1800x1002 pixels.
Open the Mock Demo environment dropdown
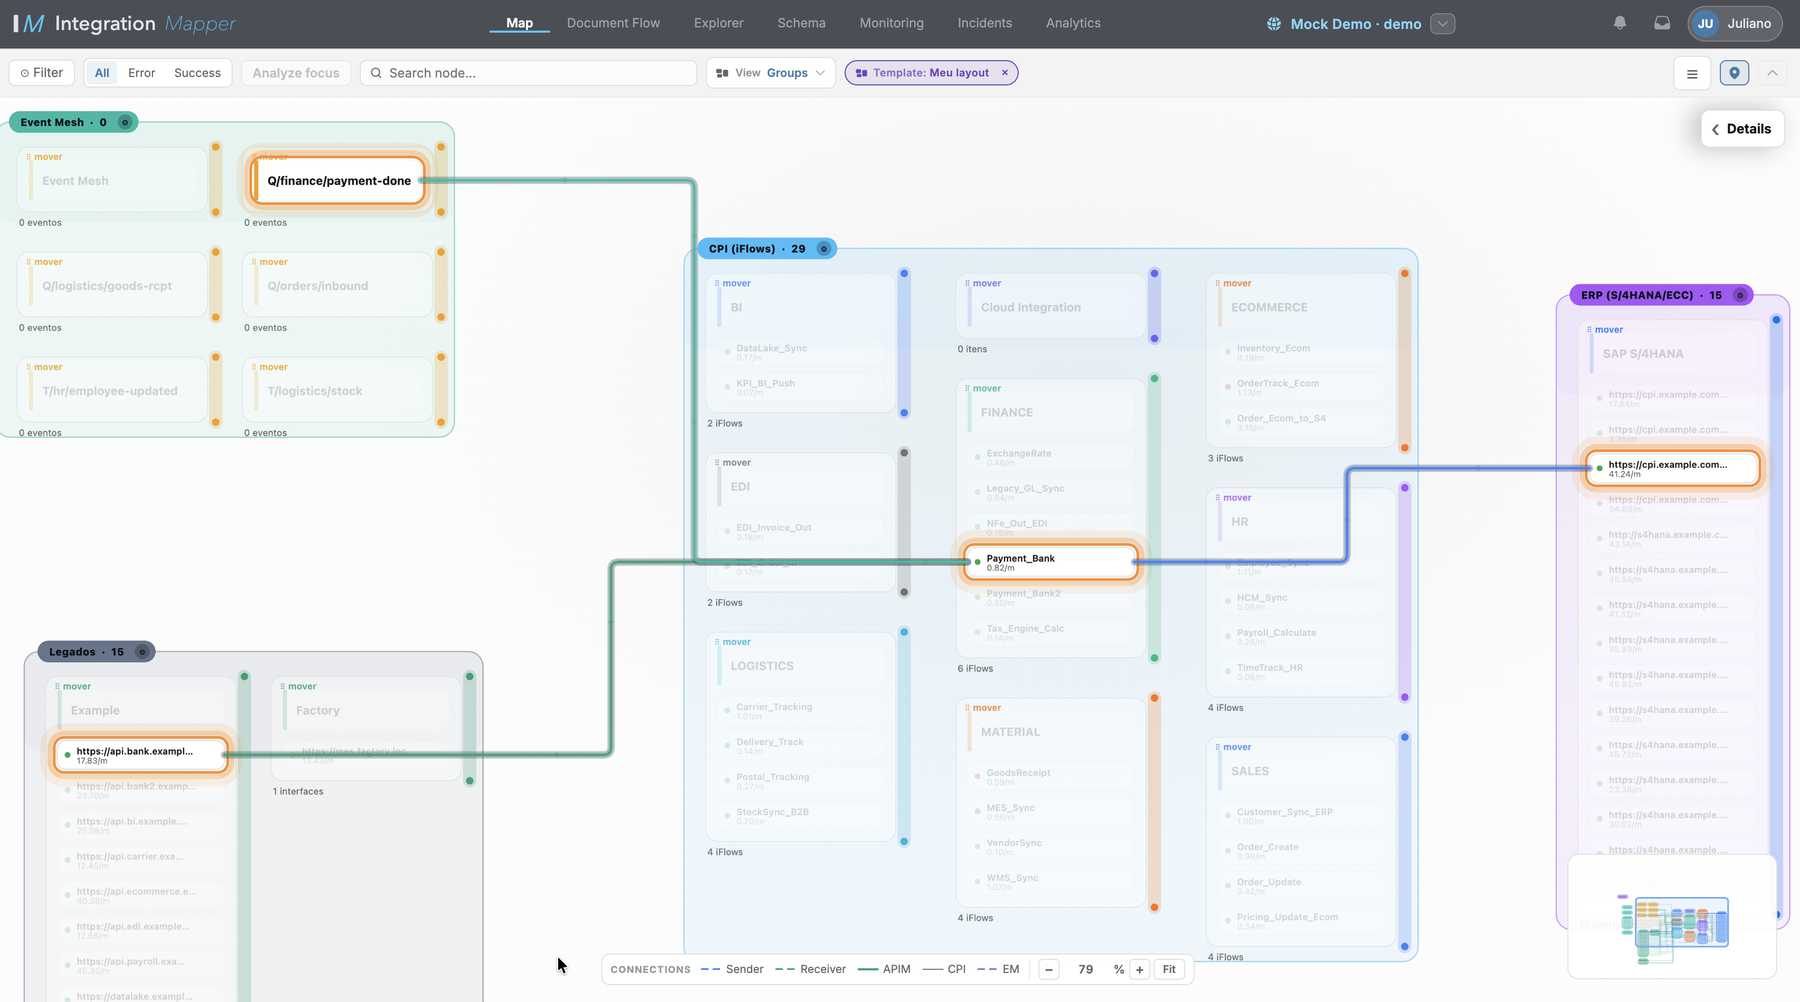pyautogui.click(x=1442, y=24)
